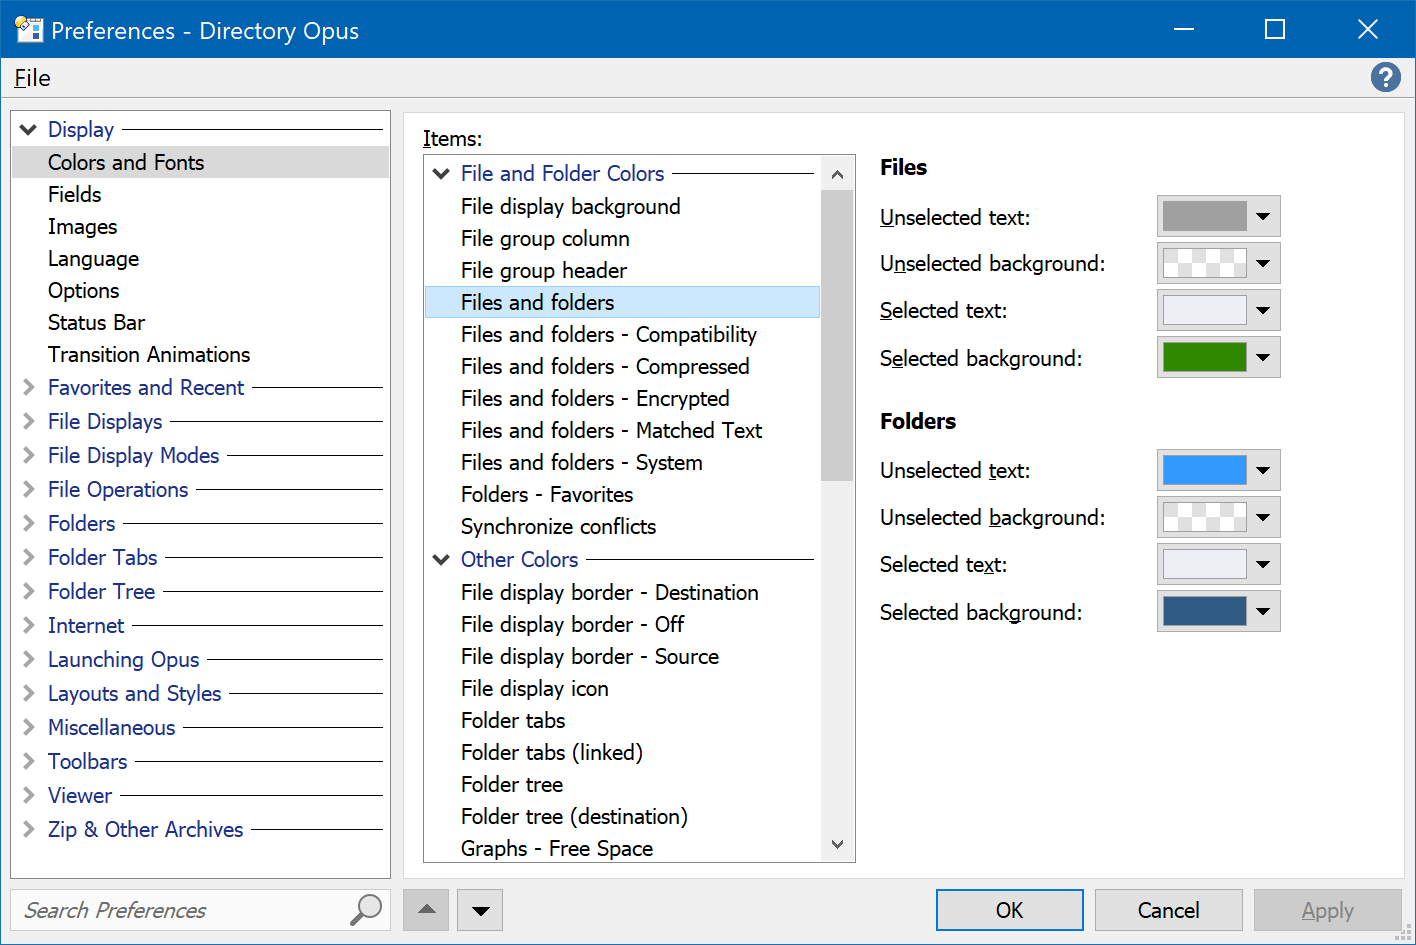
Task: Open Folders selected text color dropdown
Action: (1218, 564)
